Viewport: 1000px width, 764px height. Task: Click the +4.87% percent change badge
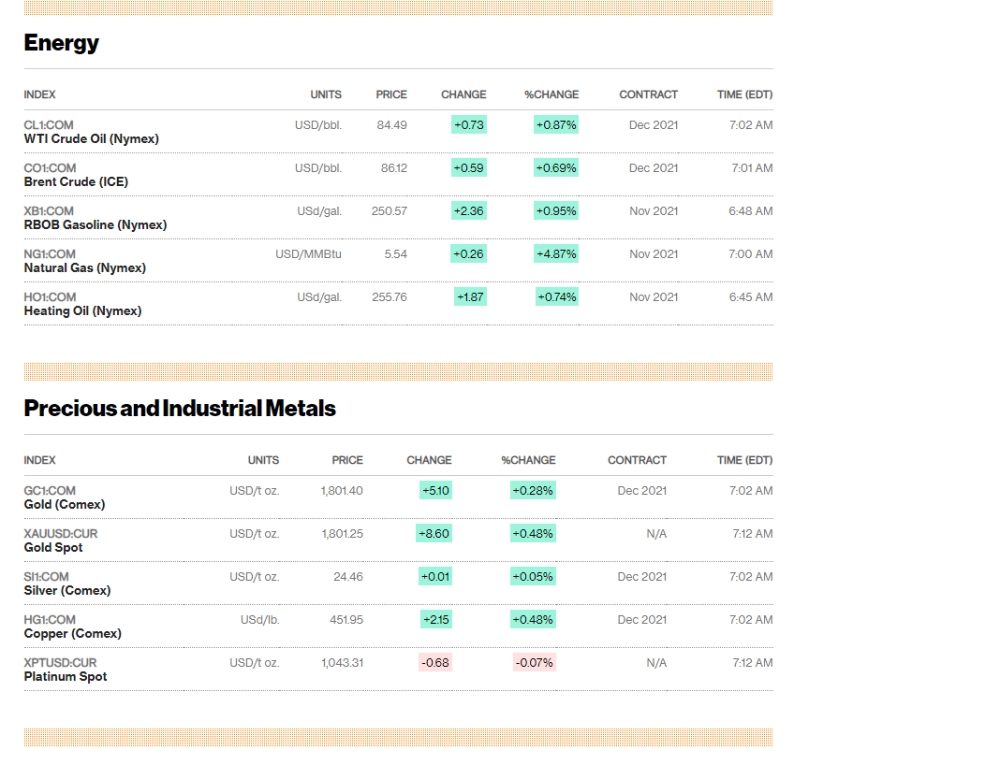pos(556,254)
